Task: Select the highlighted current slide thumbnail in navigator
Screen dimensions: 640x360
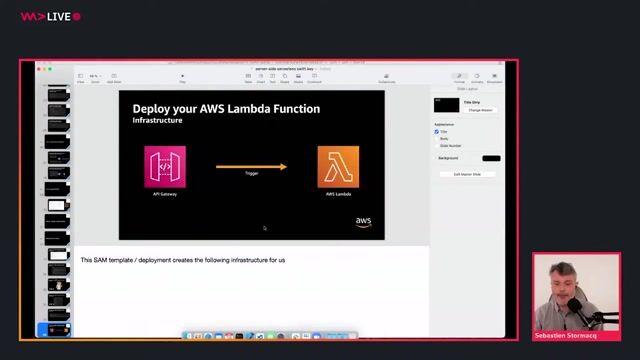Action: coord(54,330)
